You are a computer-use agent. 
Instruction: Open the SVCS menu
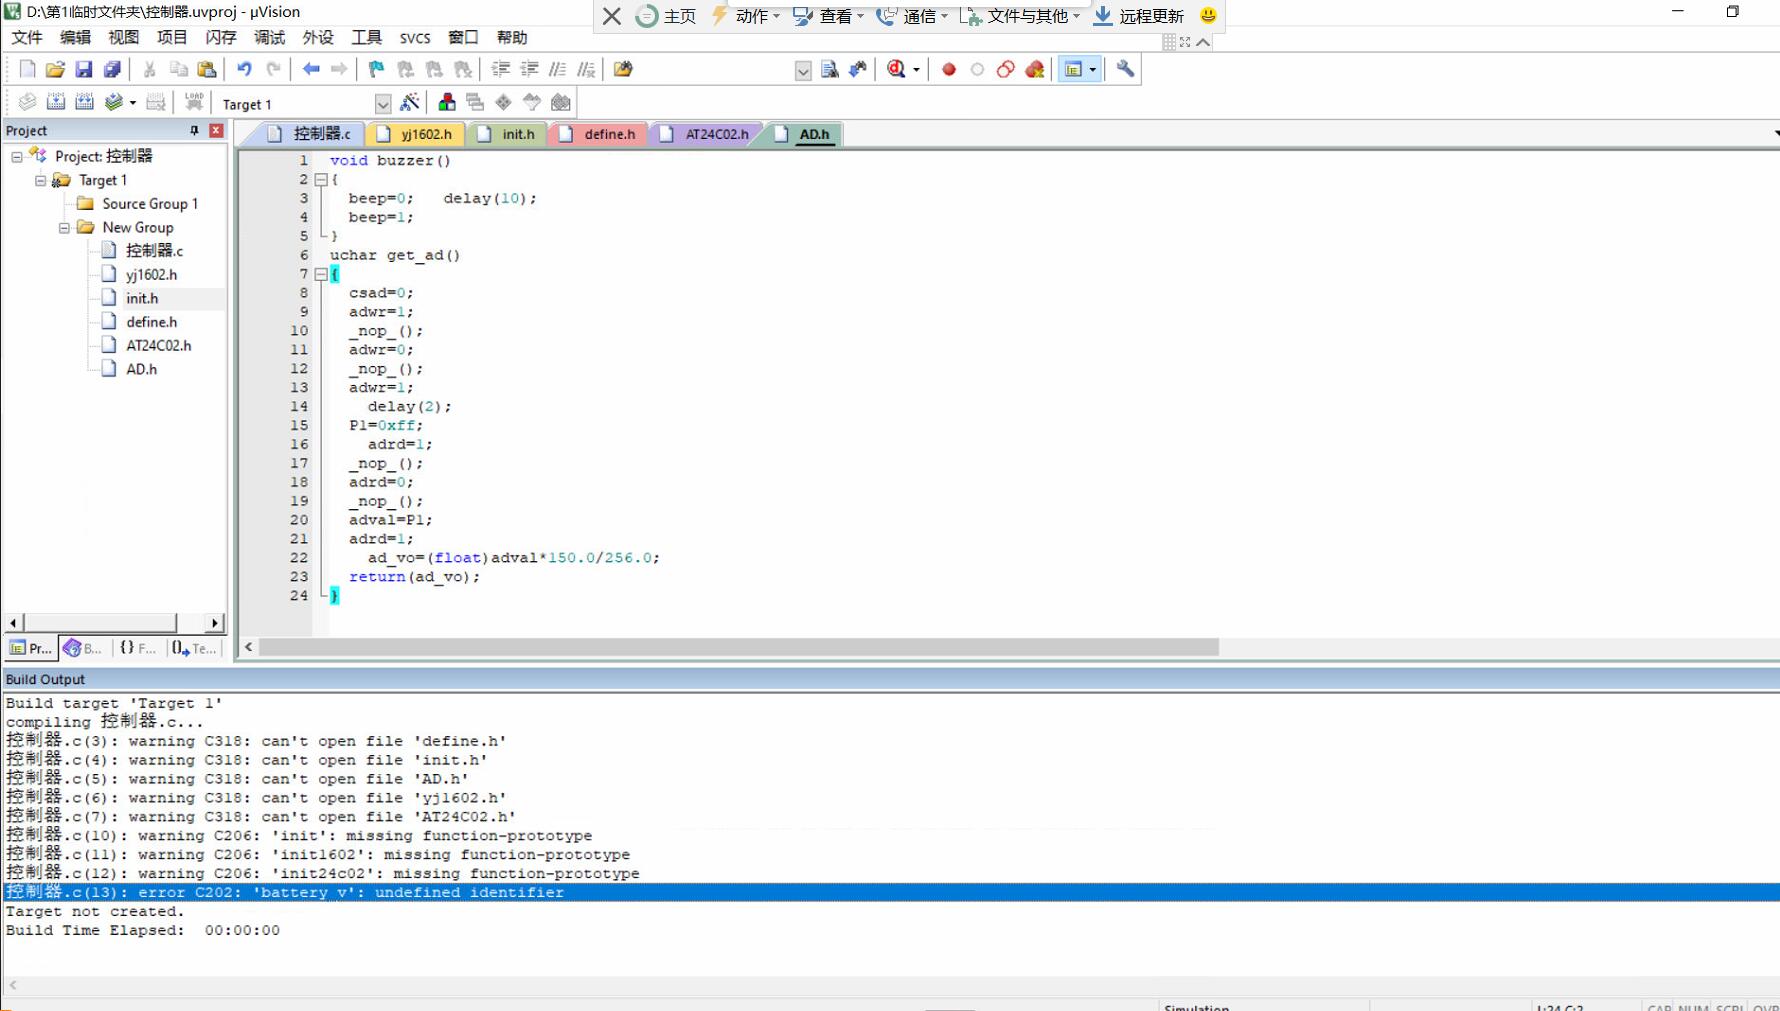point(415,38)
